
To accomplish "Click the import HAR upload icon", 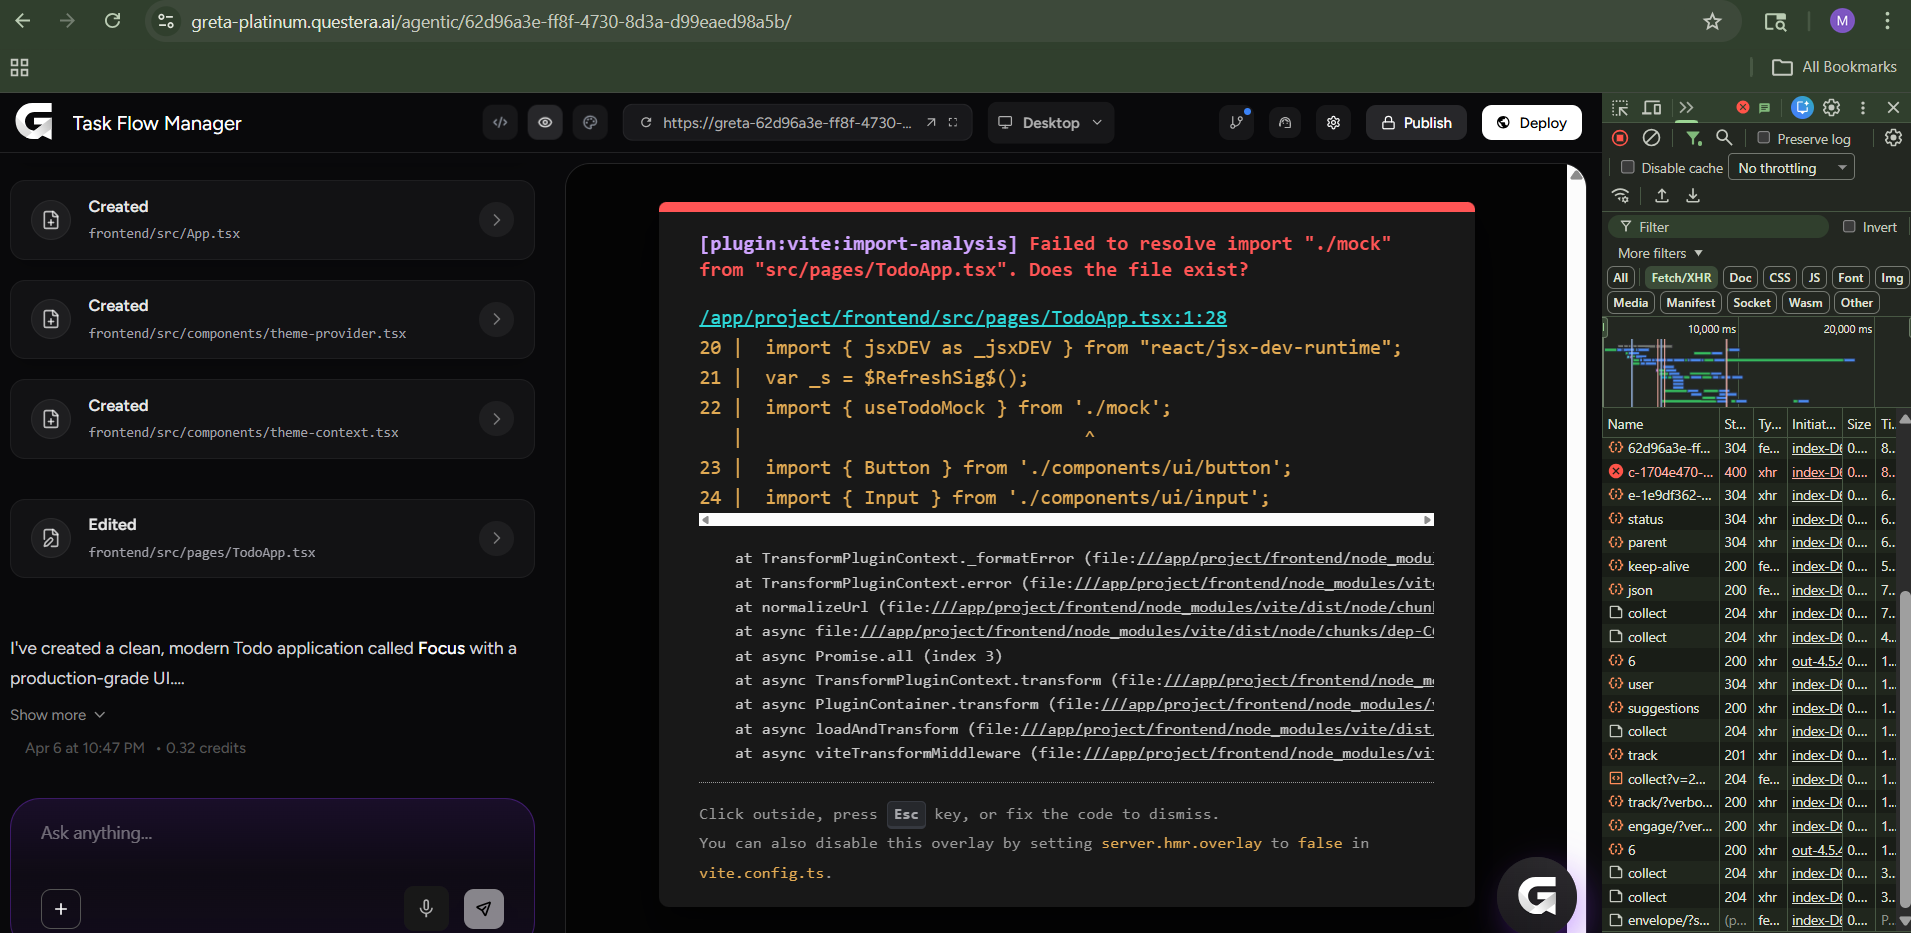I will 1662,196.
